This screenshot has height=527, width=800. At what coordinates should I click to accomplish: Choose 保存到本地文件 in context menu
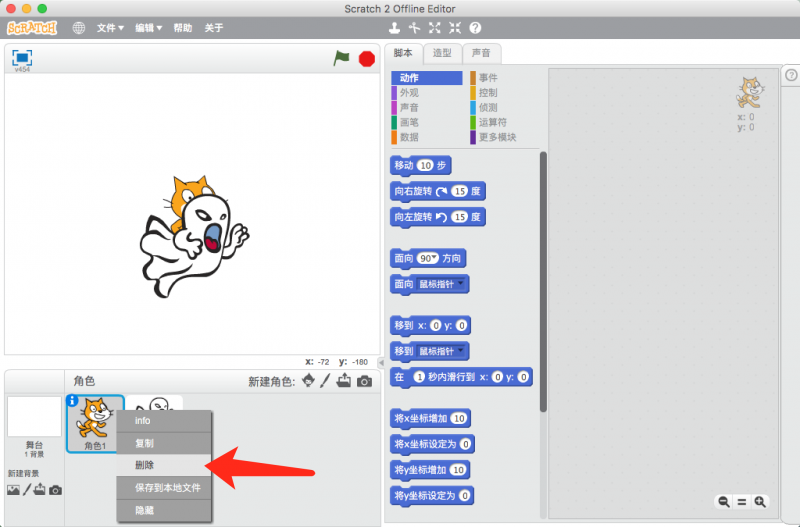[x=164, y=488]
